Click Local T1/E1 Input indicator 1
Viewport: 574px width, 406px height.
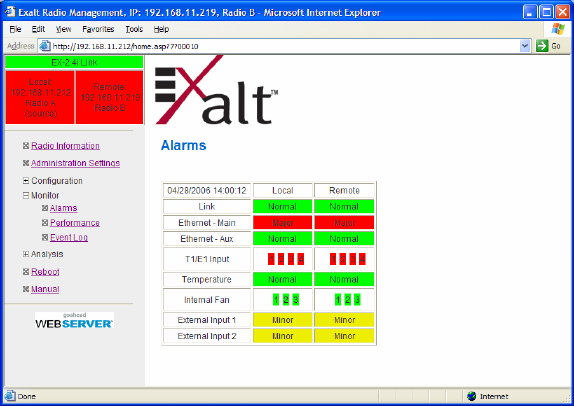[x=271, y=259]
